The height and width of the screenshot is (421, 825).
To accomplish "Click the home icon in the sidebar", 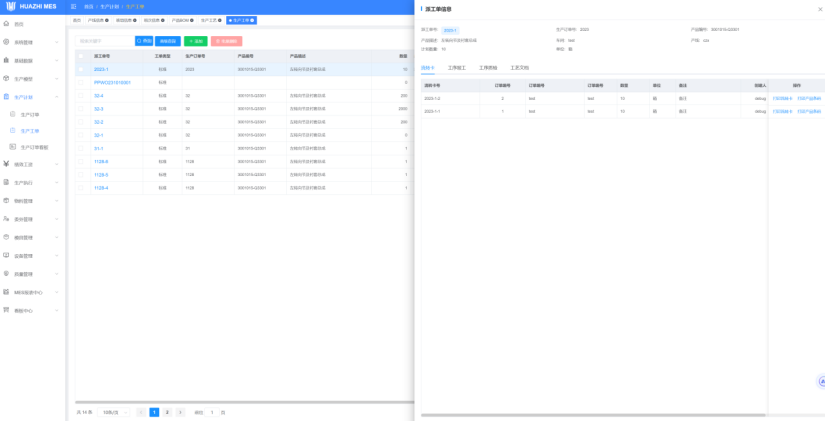I will pos(7,23).
